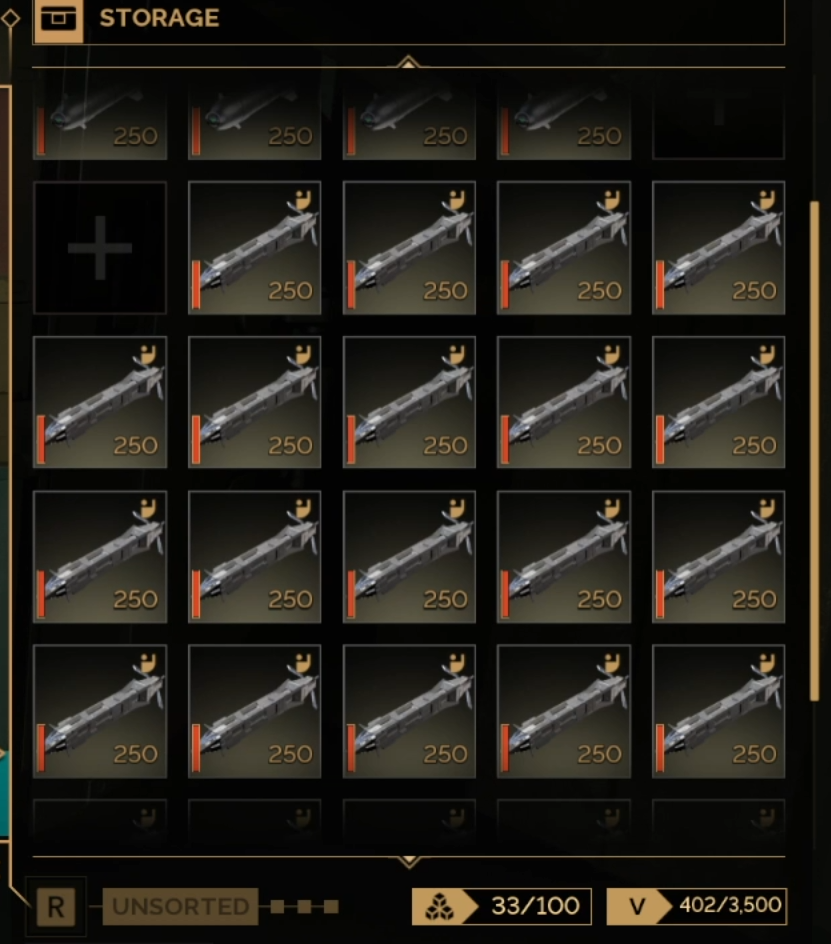Click the stacked cubes slot-count icon

(x=440, y=906)
